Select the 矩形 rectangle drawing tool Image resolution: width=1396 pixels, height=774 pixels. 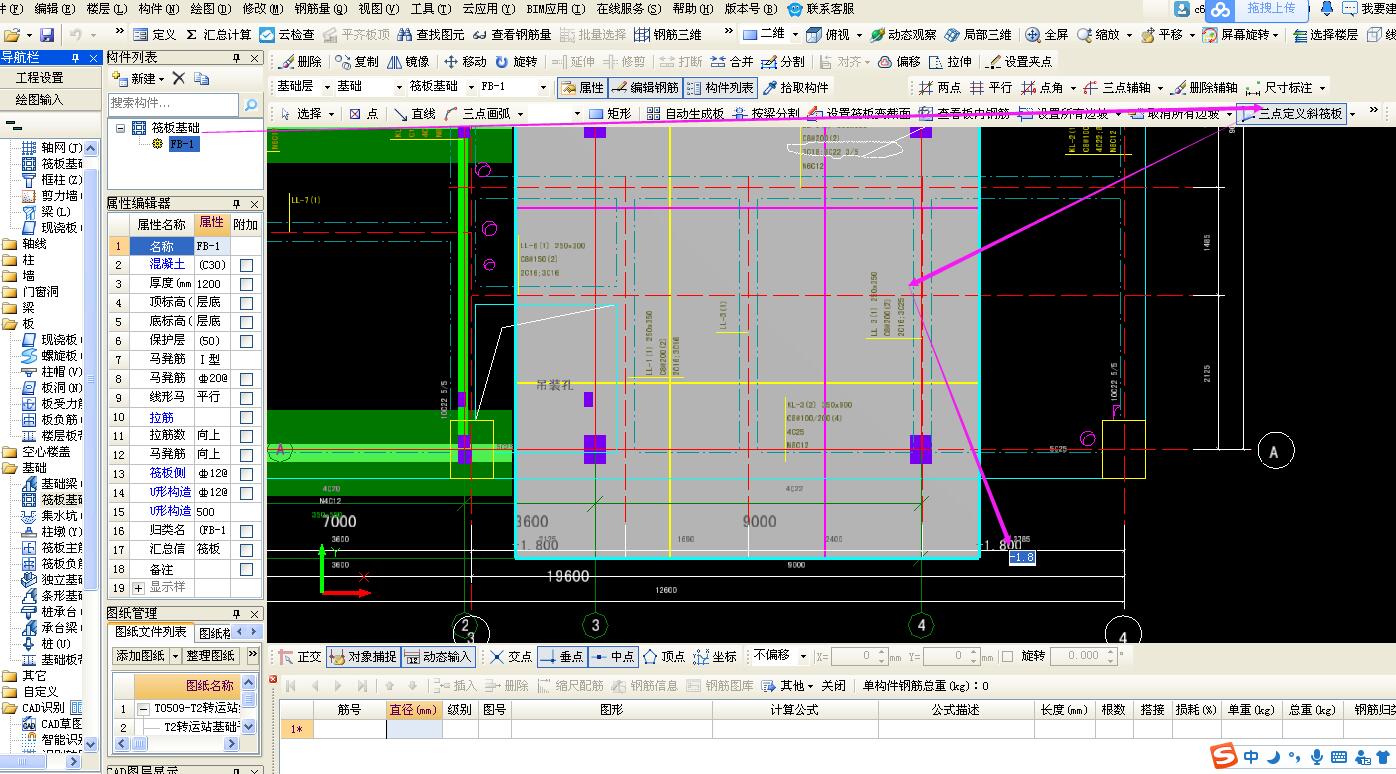click(x=610, y=114)
